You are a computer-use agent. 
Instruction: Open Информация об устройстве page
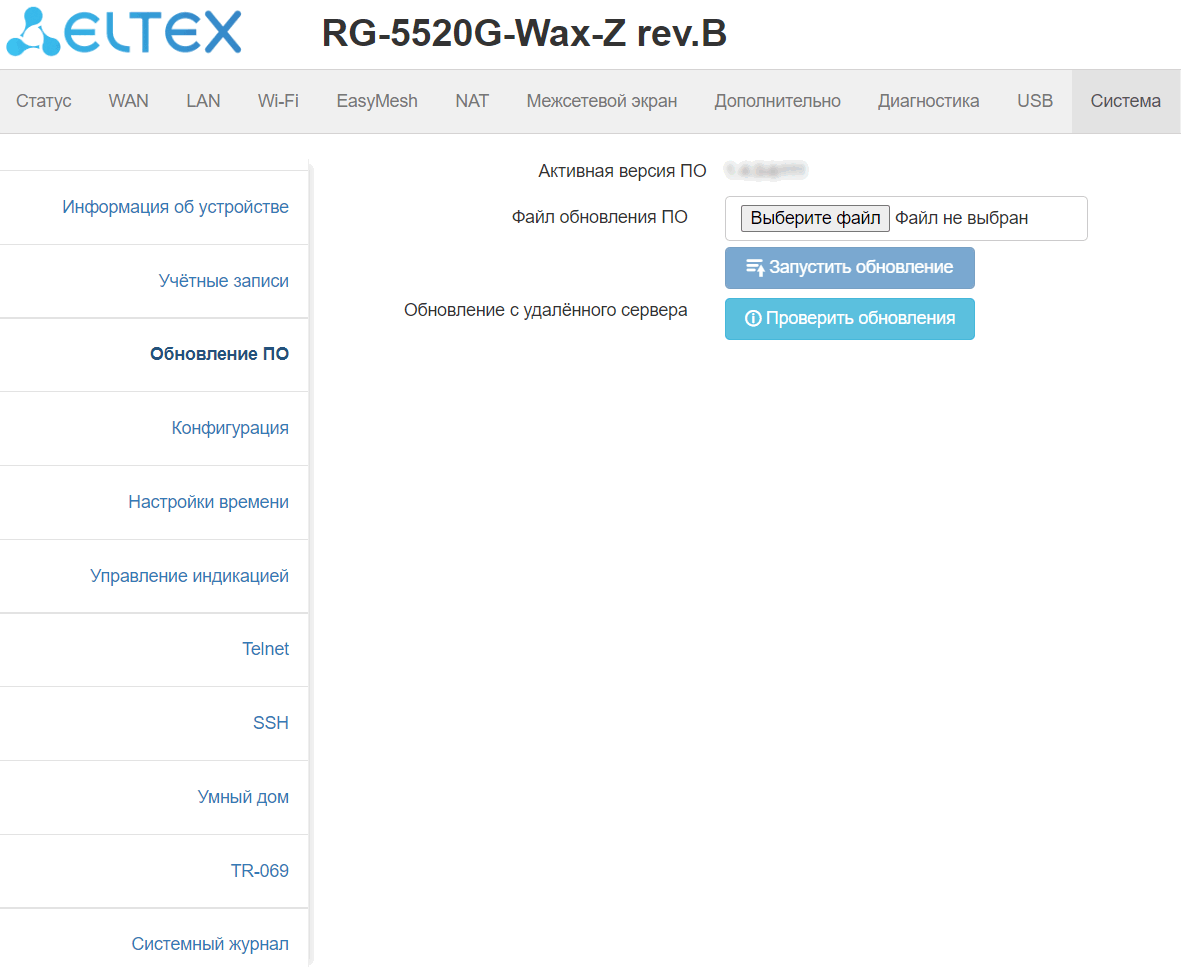point(175,207)
